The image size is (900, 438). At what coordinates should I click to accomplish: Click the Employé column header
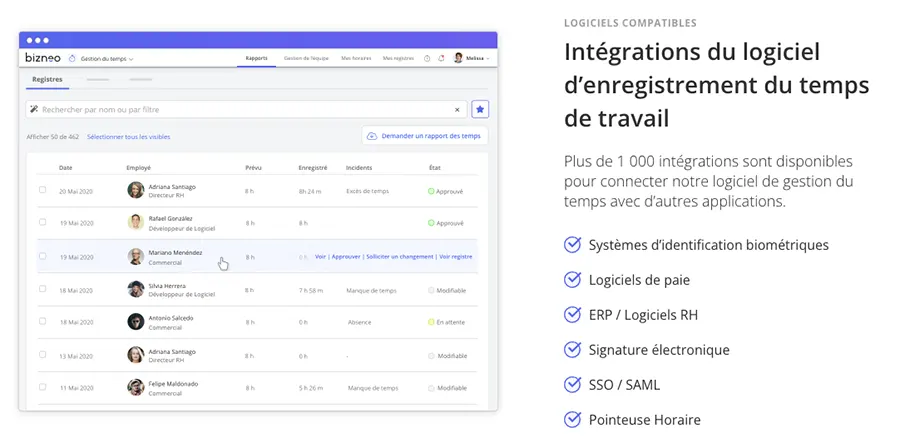pos(138,168)
